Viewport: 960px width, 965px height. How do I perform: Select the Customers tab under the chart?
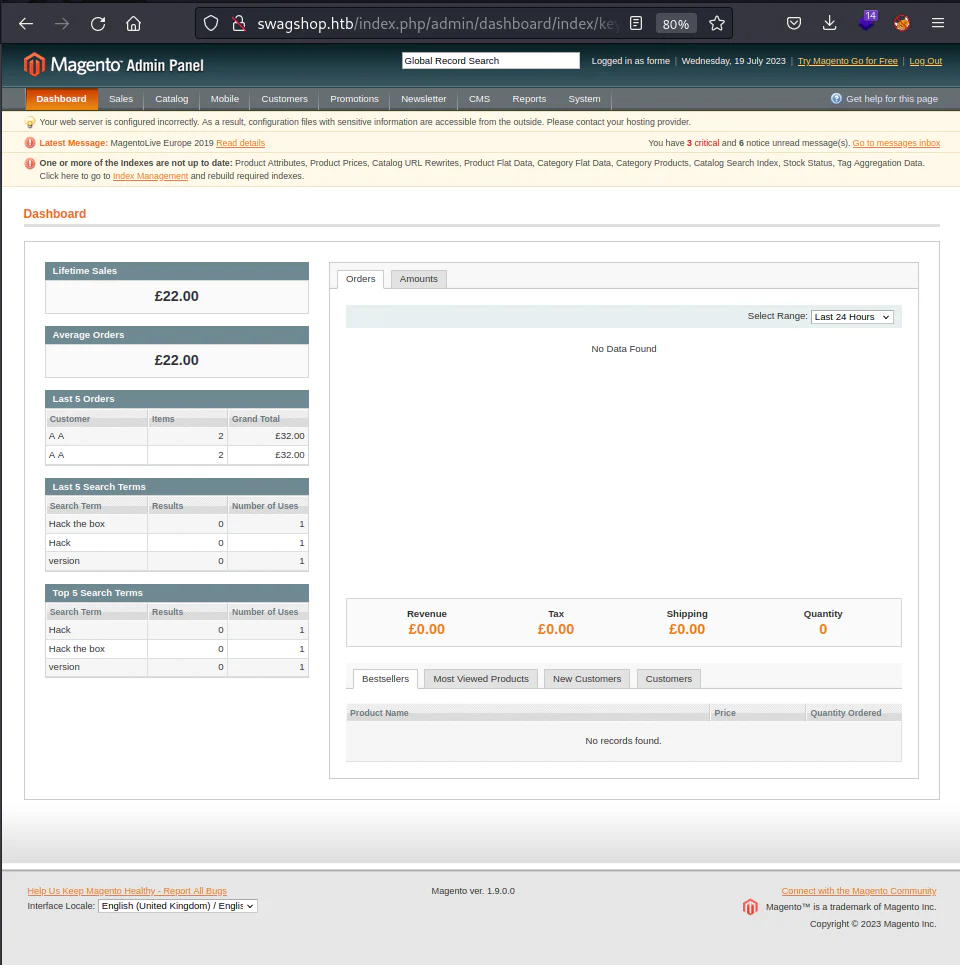(x=668, y=679)
